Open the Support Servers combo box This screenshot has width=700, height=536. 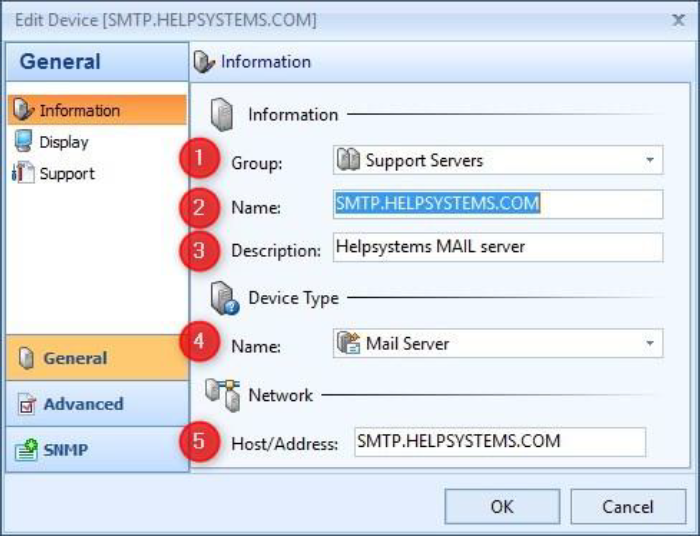[x=497, y=160]
